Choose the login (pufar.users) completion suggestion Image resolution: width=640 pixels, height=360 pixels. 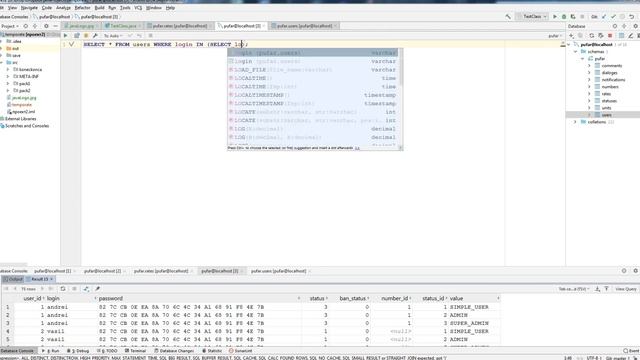tap(313, 61)
